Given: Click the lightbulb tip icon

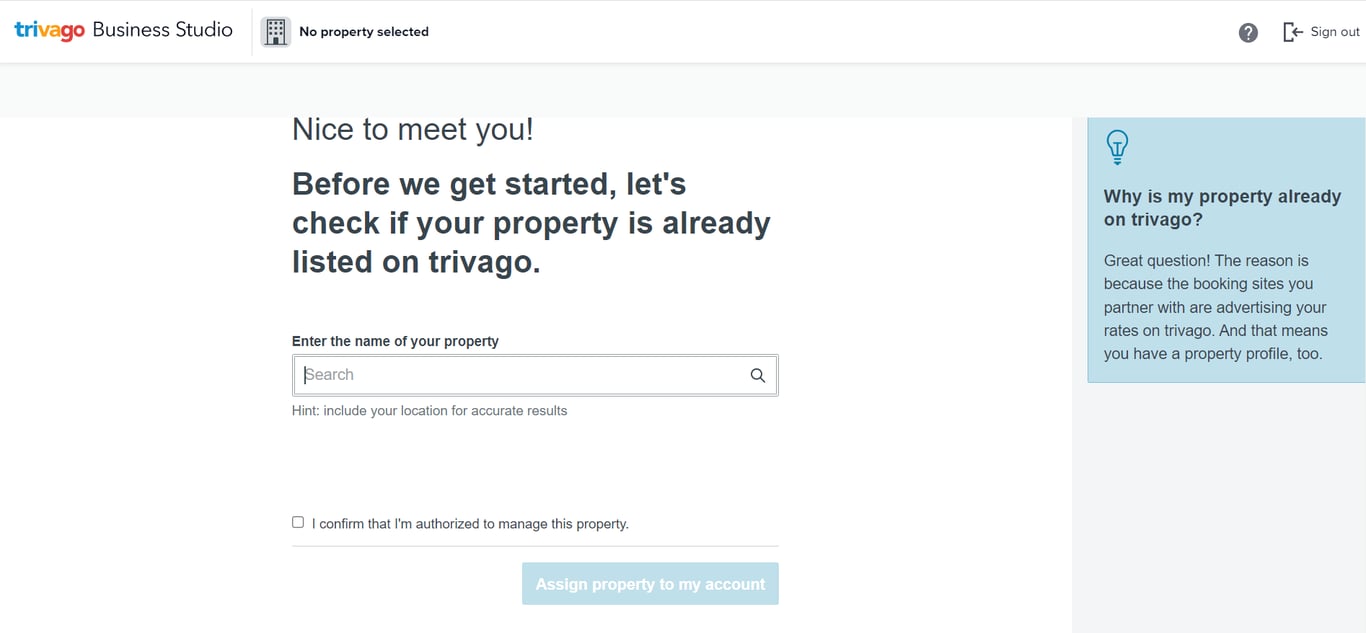Looking at the screenshot, I should tap(1117, 147).
